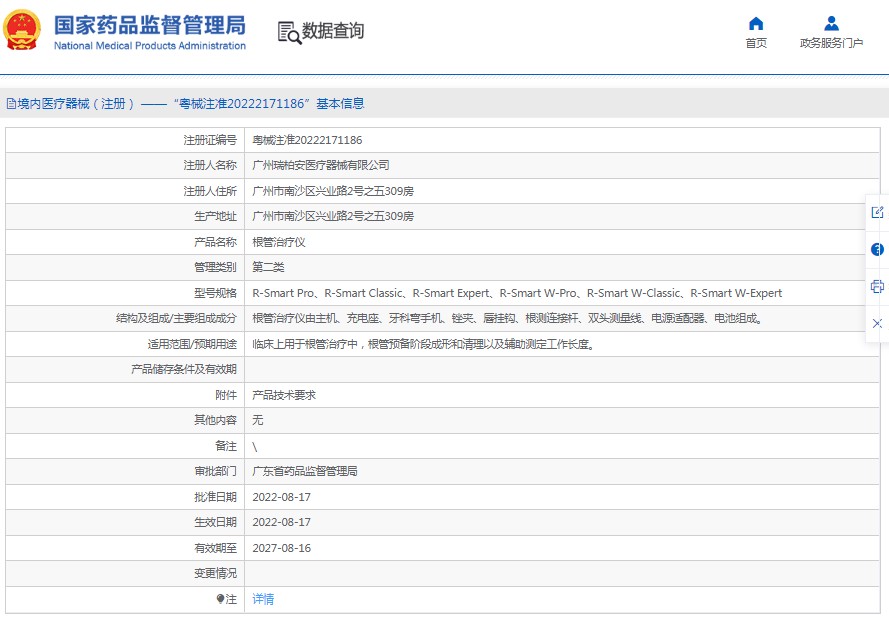Click product name 根管治疗仪

[x=279, y=242]
